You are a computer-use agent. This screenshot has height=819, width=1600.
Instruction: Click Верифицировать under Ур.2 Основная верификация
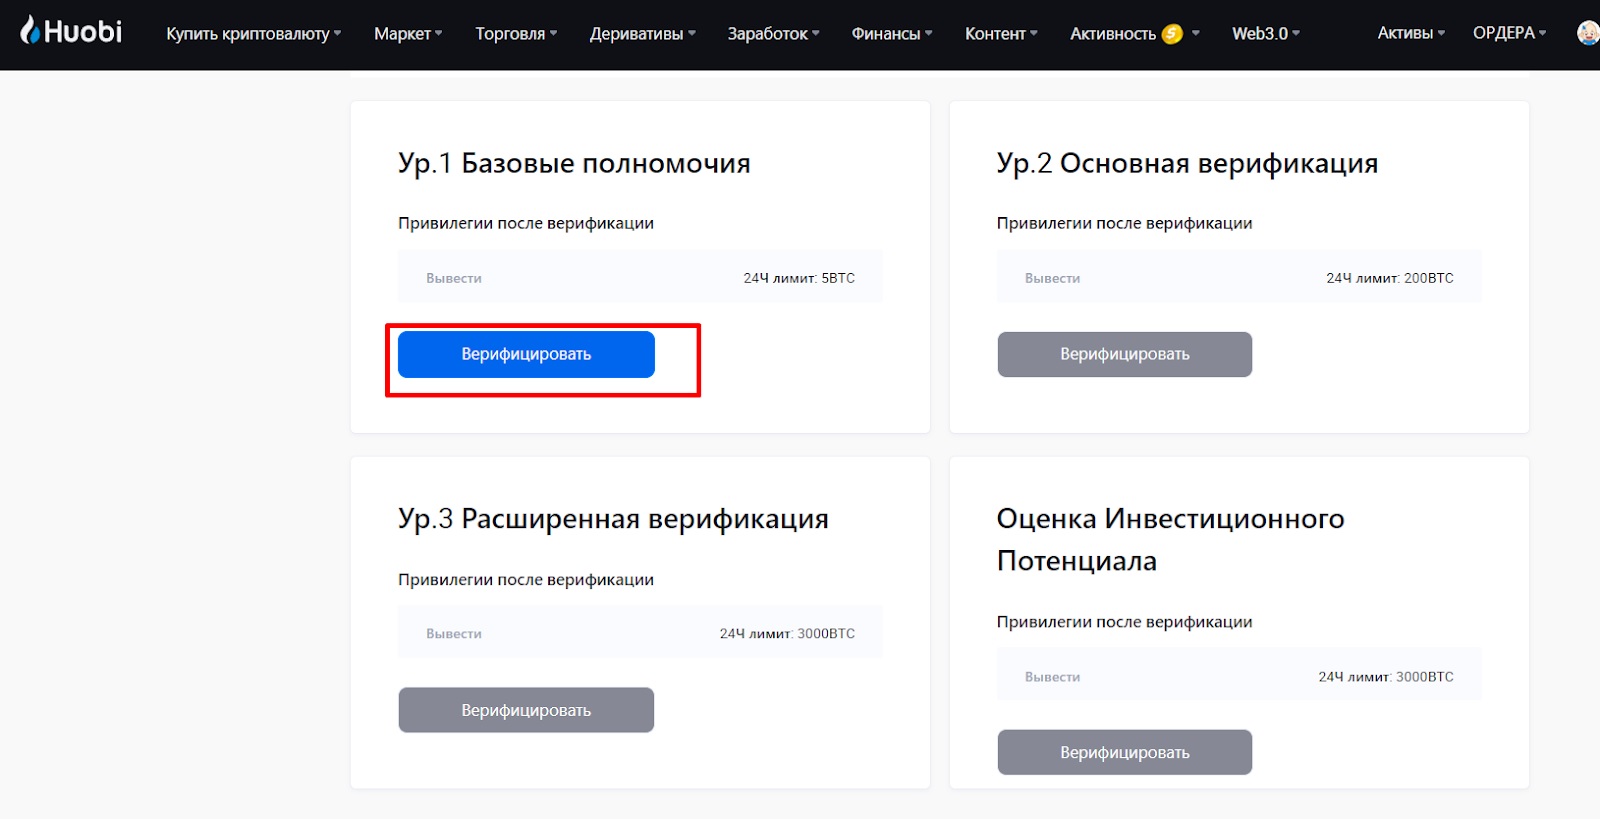(x=1125, y=354)
